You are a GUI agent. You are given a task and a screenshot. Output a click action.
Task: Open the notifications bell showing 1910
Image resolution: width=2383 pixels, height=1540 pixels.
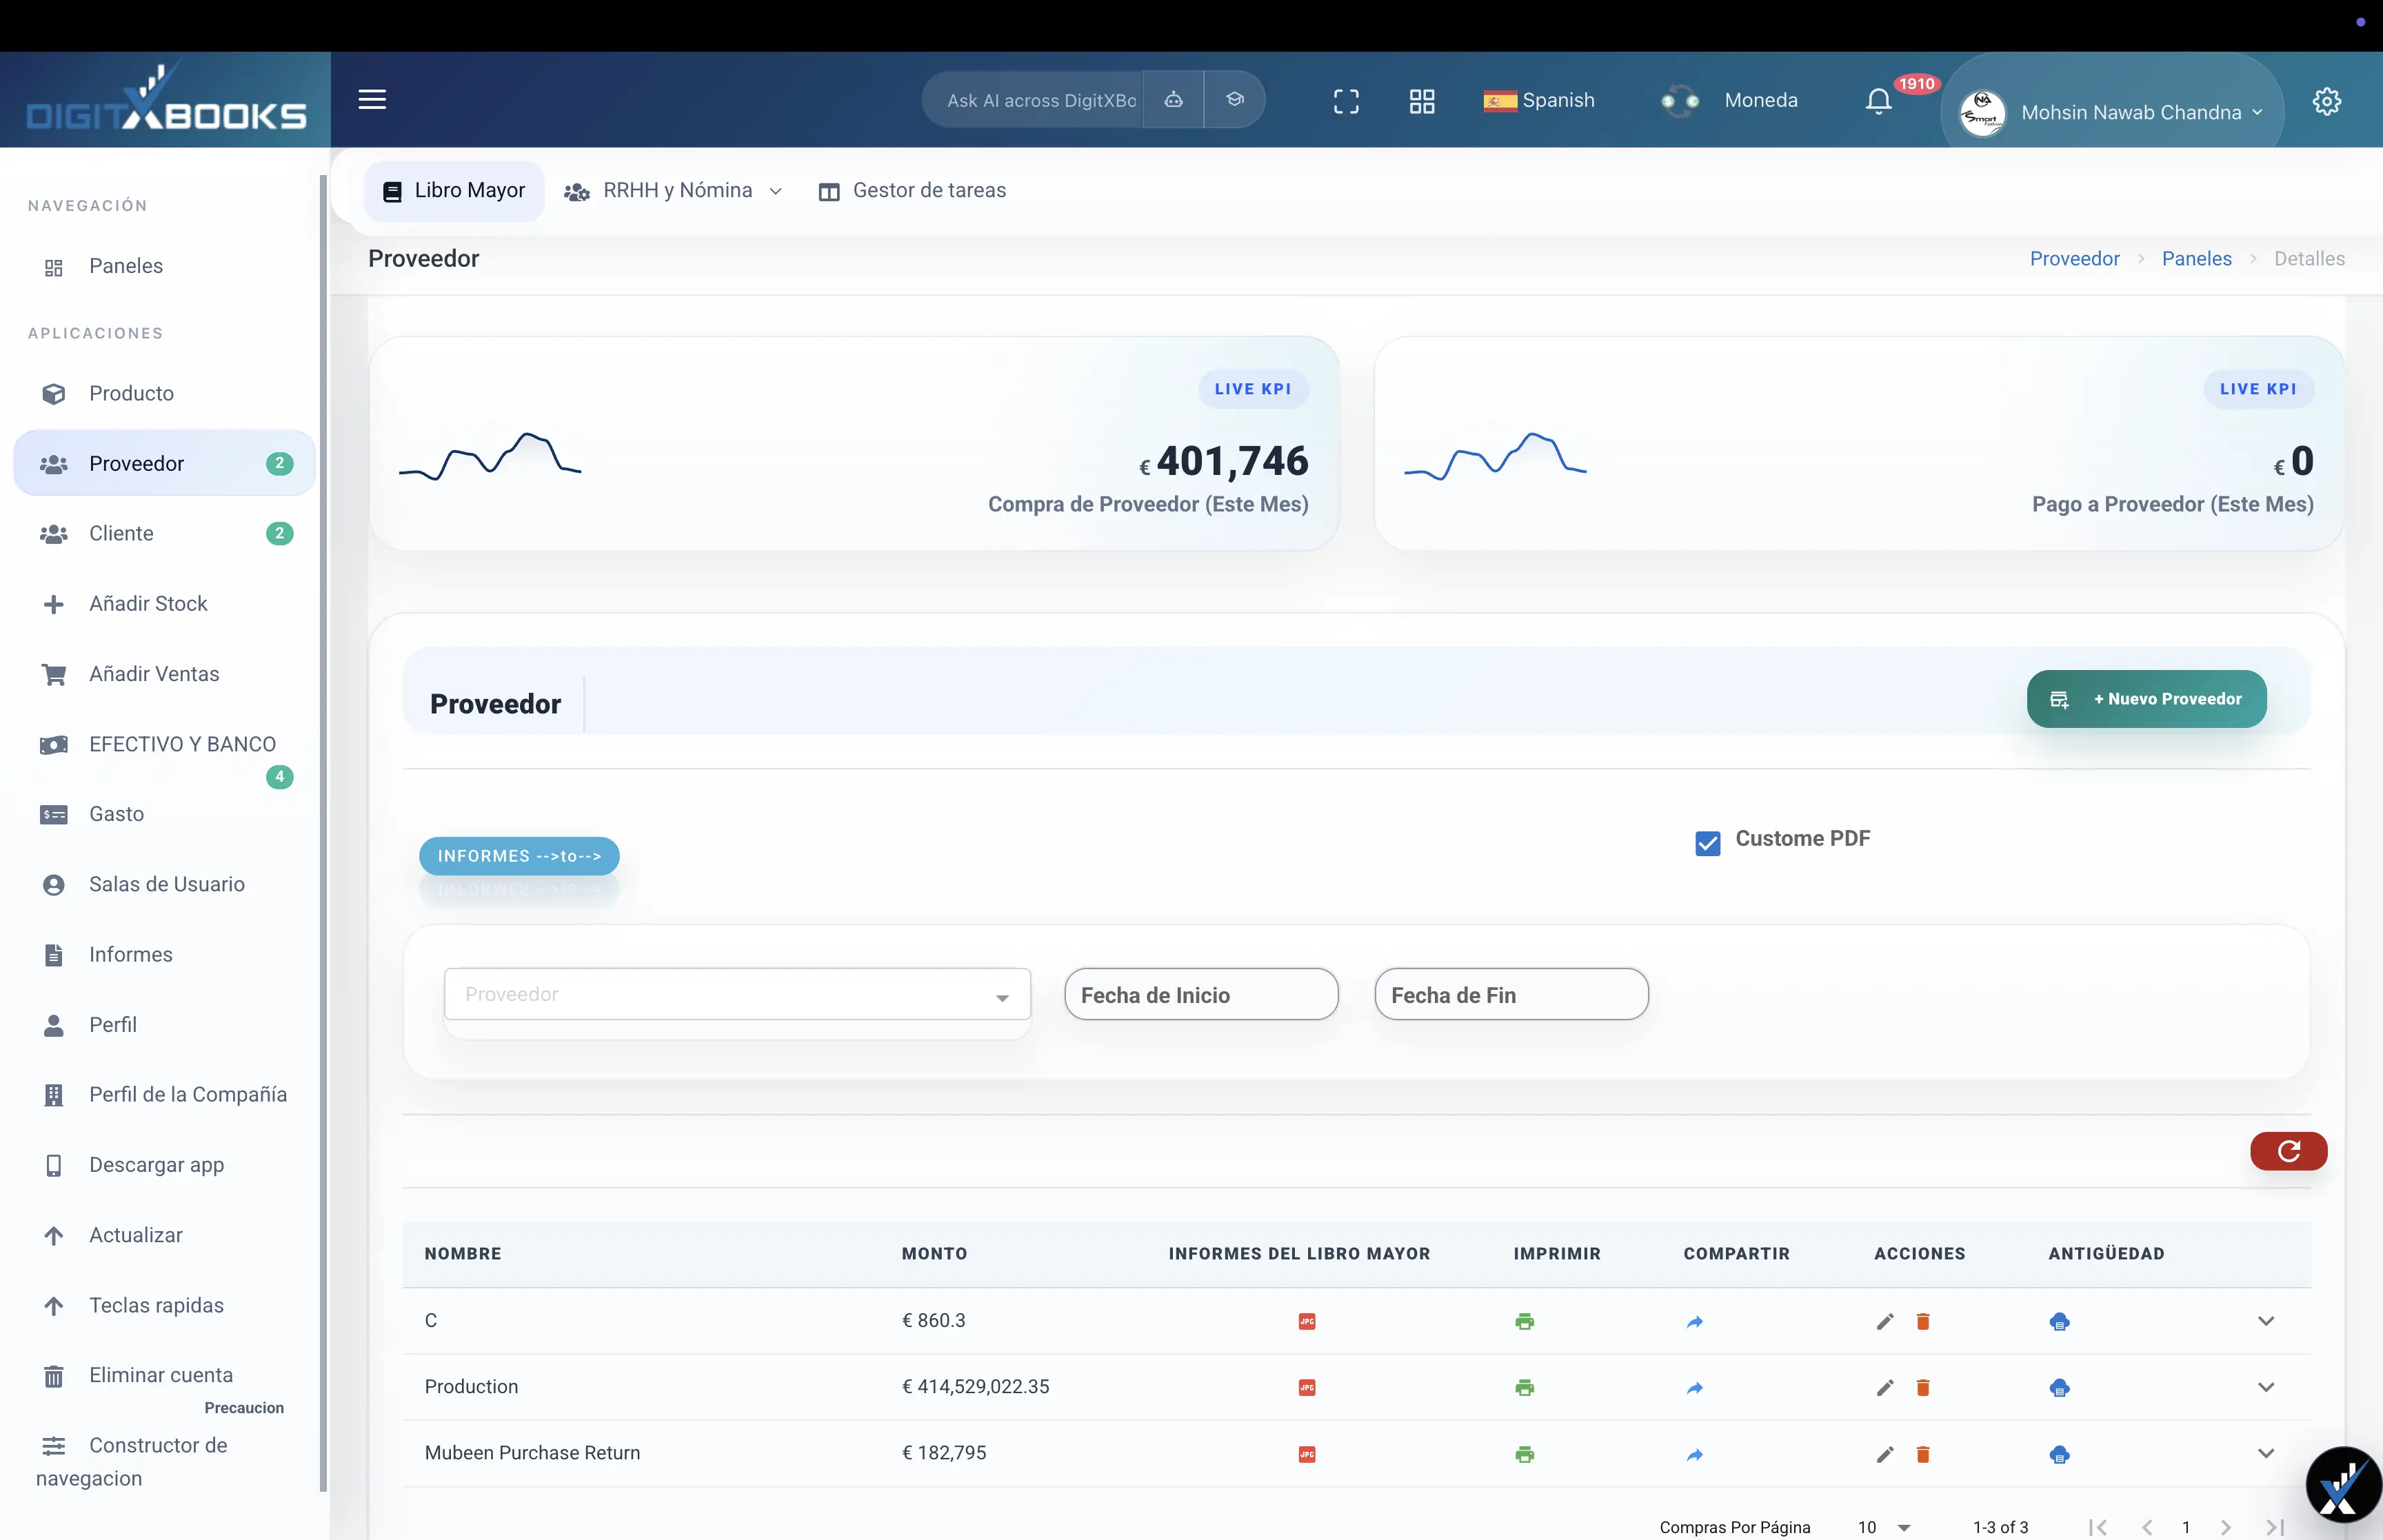tap(1880, 100)
